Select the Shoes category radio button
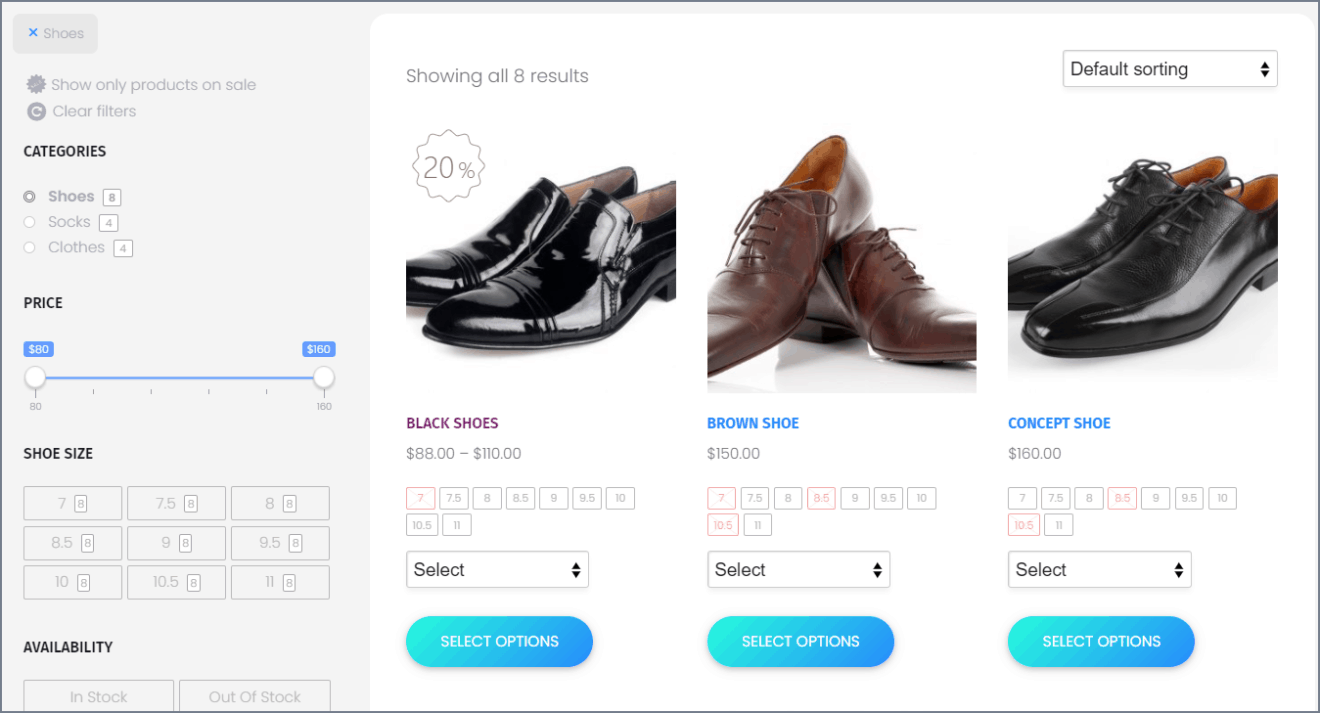Viewport: 1320px width, 713px height. [29, 196]
